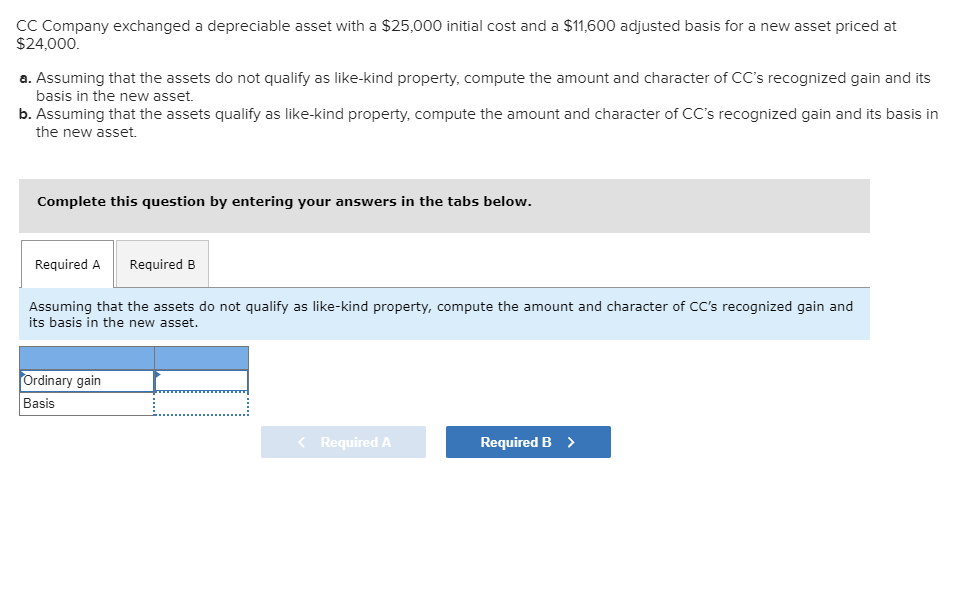Click the Required B navigation button
Viewport: 975px width, 611px height.
coord(528,441)
